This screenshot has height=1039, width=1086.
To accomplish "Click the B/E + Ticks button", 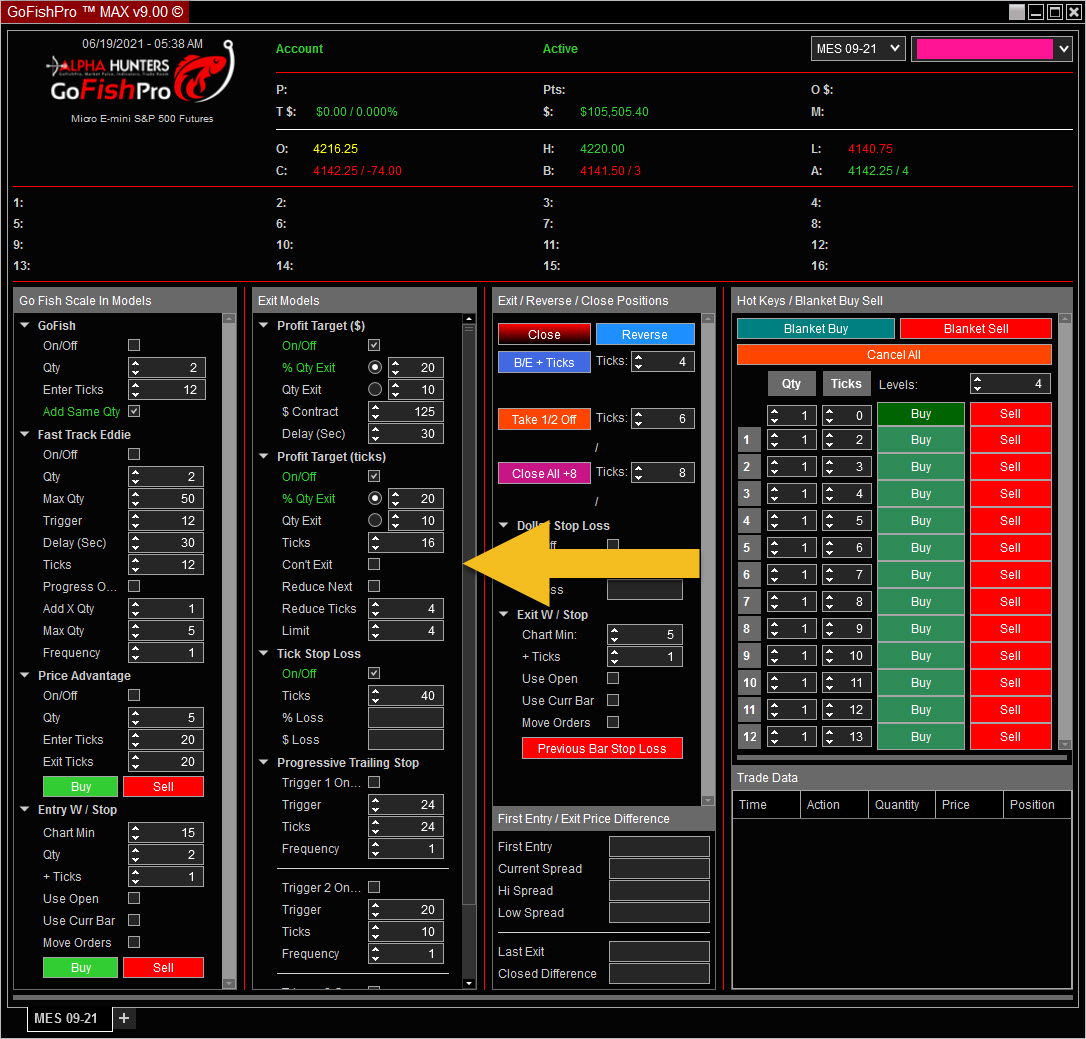I will point(544,362).
